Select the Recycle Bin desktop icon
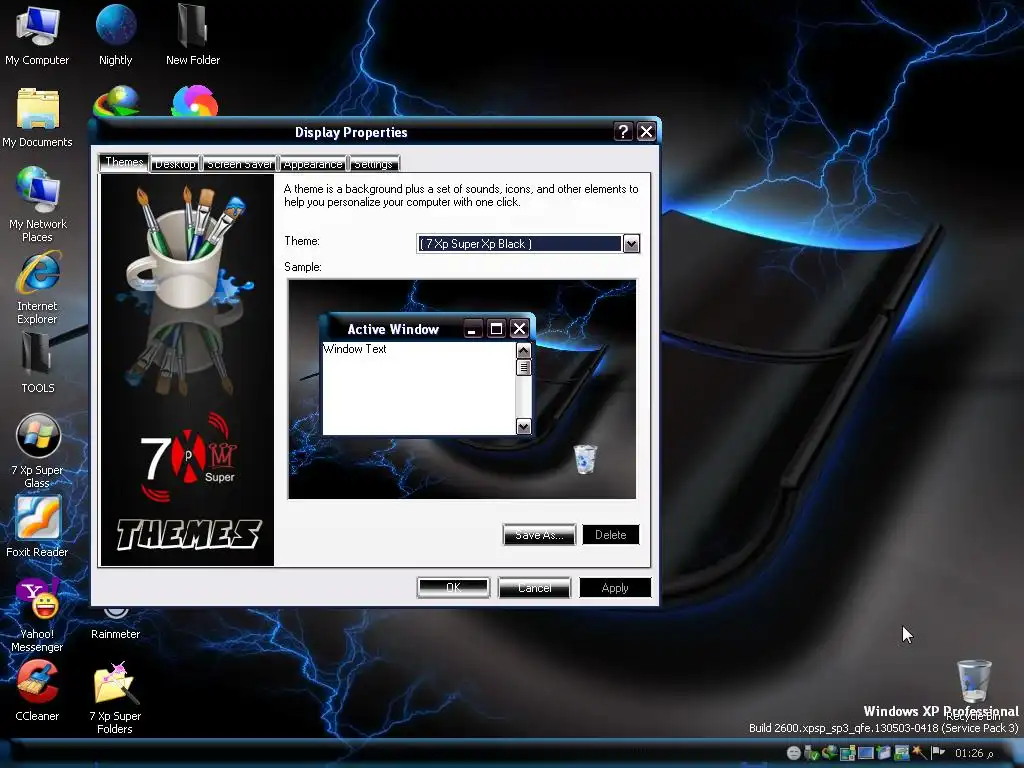Image resolution: width=1024 pixels, height=768 pixels. point(974,689)
